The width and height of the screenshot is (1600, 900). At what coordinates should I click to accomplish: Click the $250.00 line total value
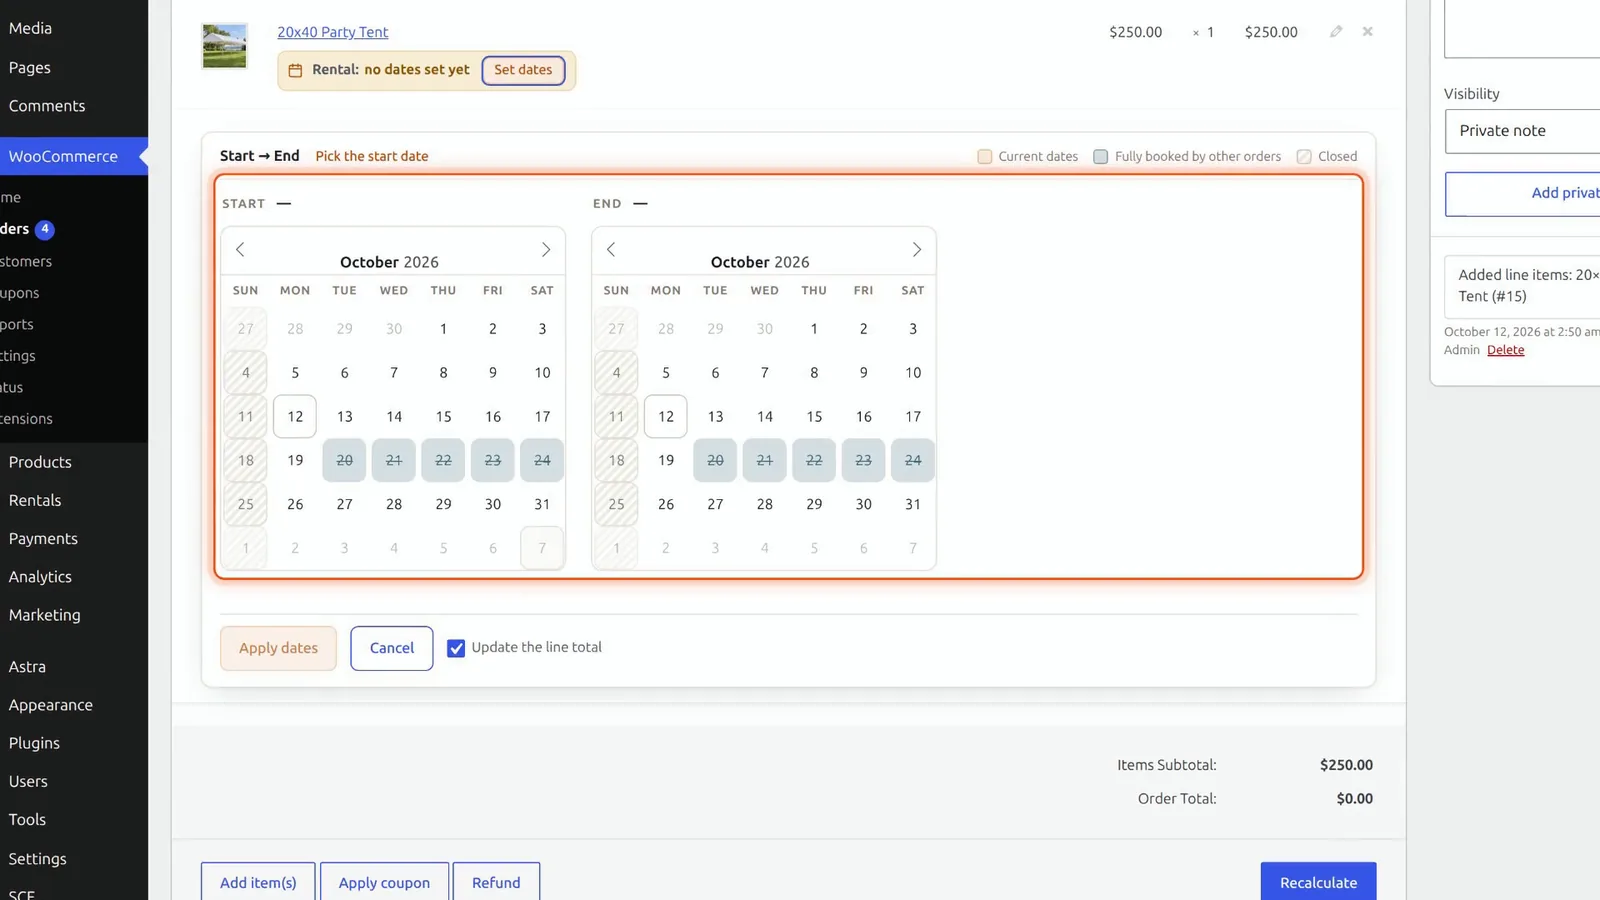(1271, 32)
